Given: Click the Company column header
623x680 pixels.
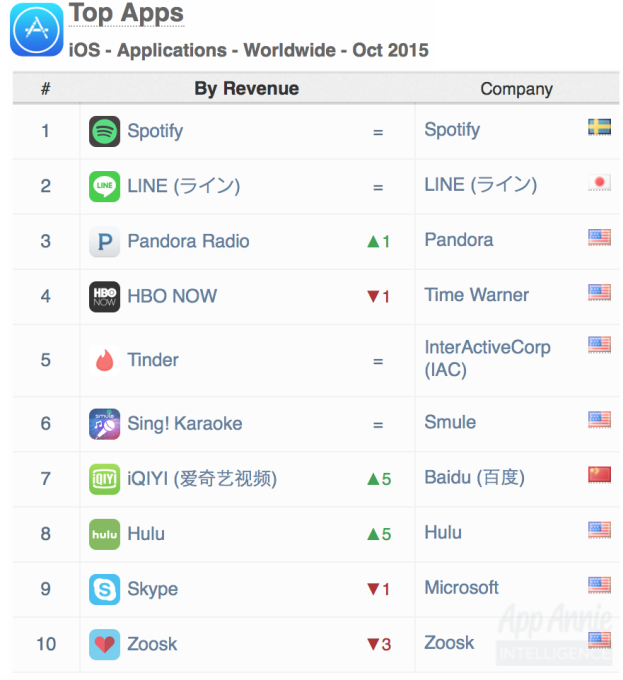Looking at the screenshot, I should click(x=516, y=89).
